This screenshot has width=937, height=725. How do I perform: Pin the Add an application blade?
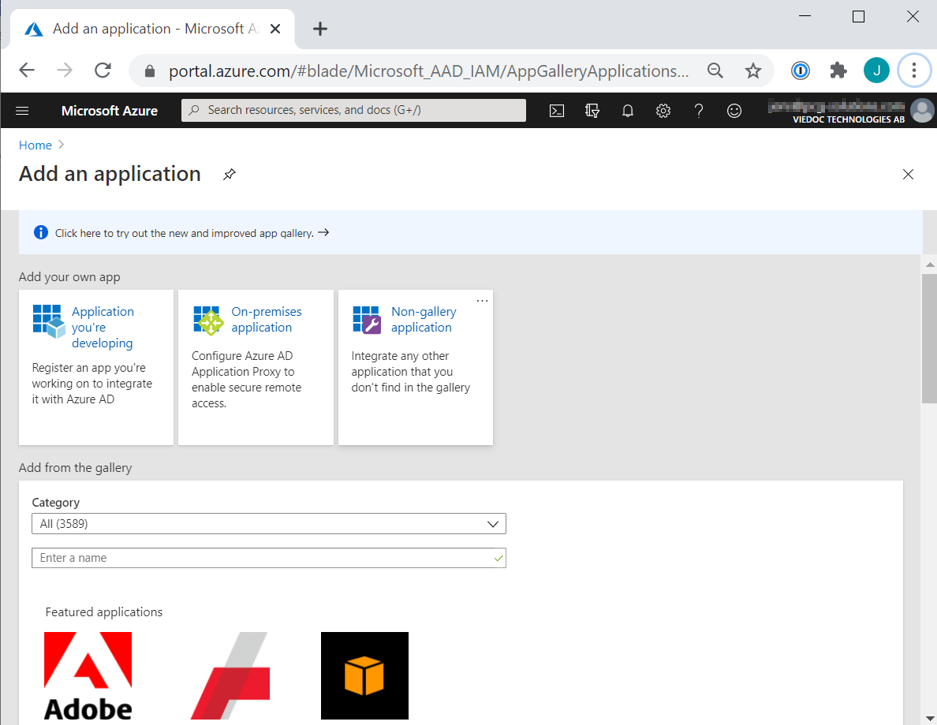(x=229, y=174)
